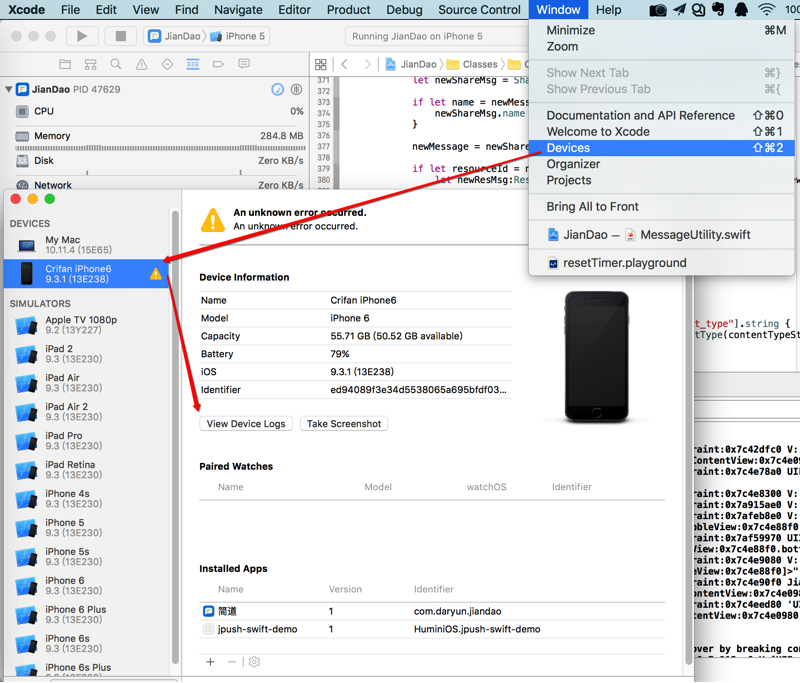The width and height of the screenshot is (800, 683).
Task: Select My Mac in Devices list
Action: [87, 245]
